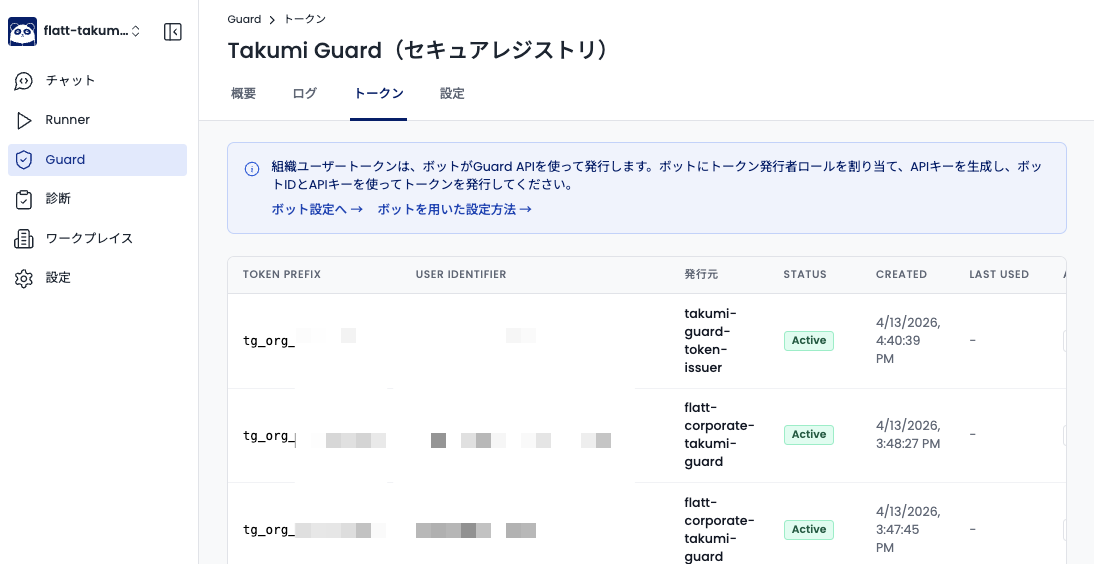Select the トークン tab
The width and height of the screenshot is (1094, 564).
click(x=379, y=94)
